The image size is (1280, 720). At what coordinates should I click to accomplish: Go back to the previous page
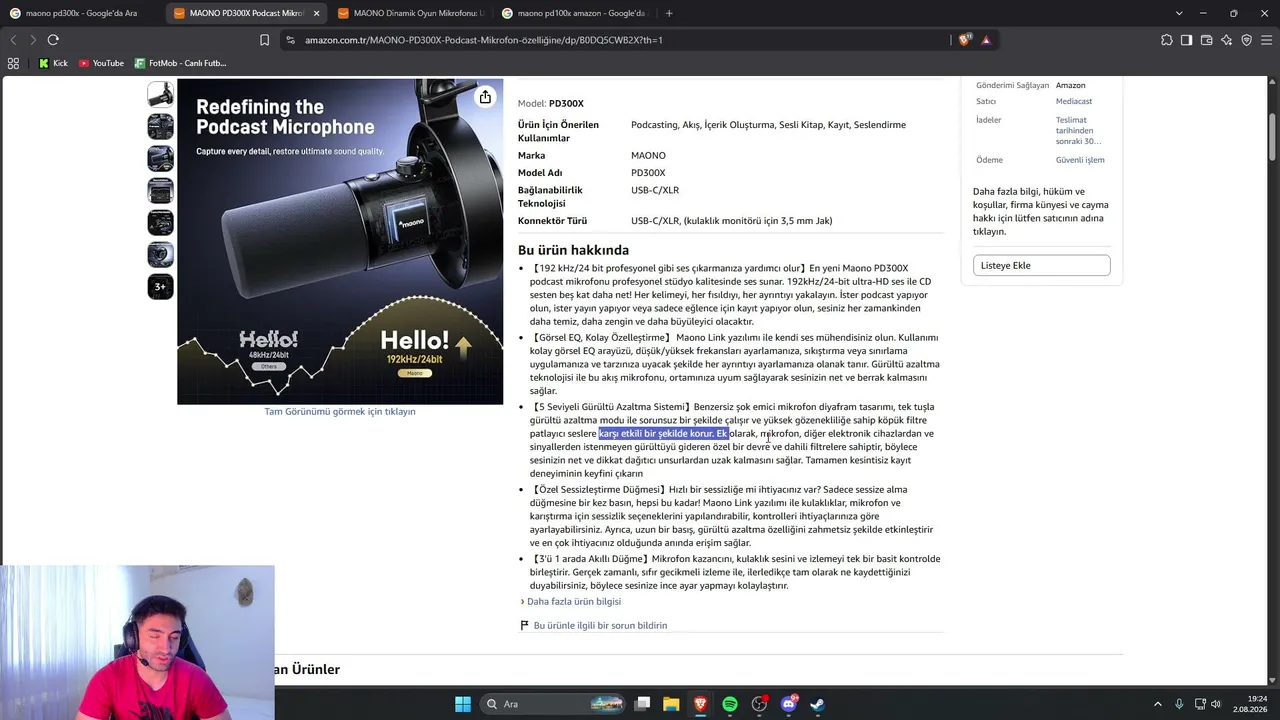pos(13,40)
